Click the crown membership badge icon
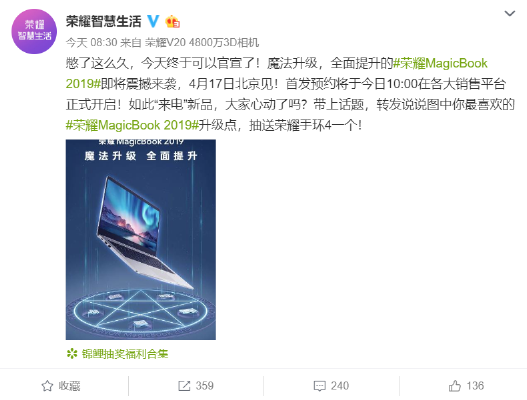The width and height of the screenshot is (527, 400). pos(172,22)
